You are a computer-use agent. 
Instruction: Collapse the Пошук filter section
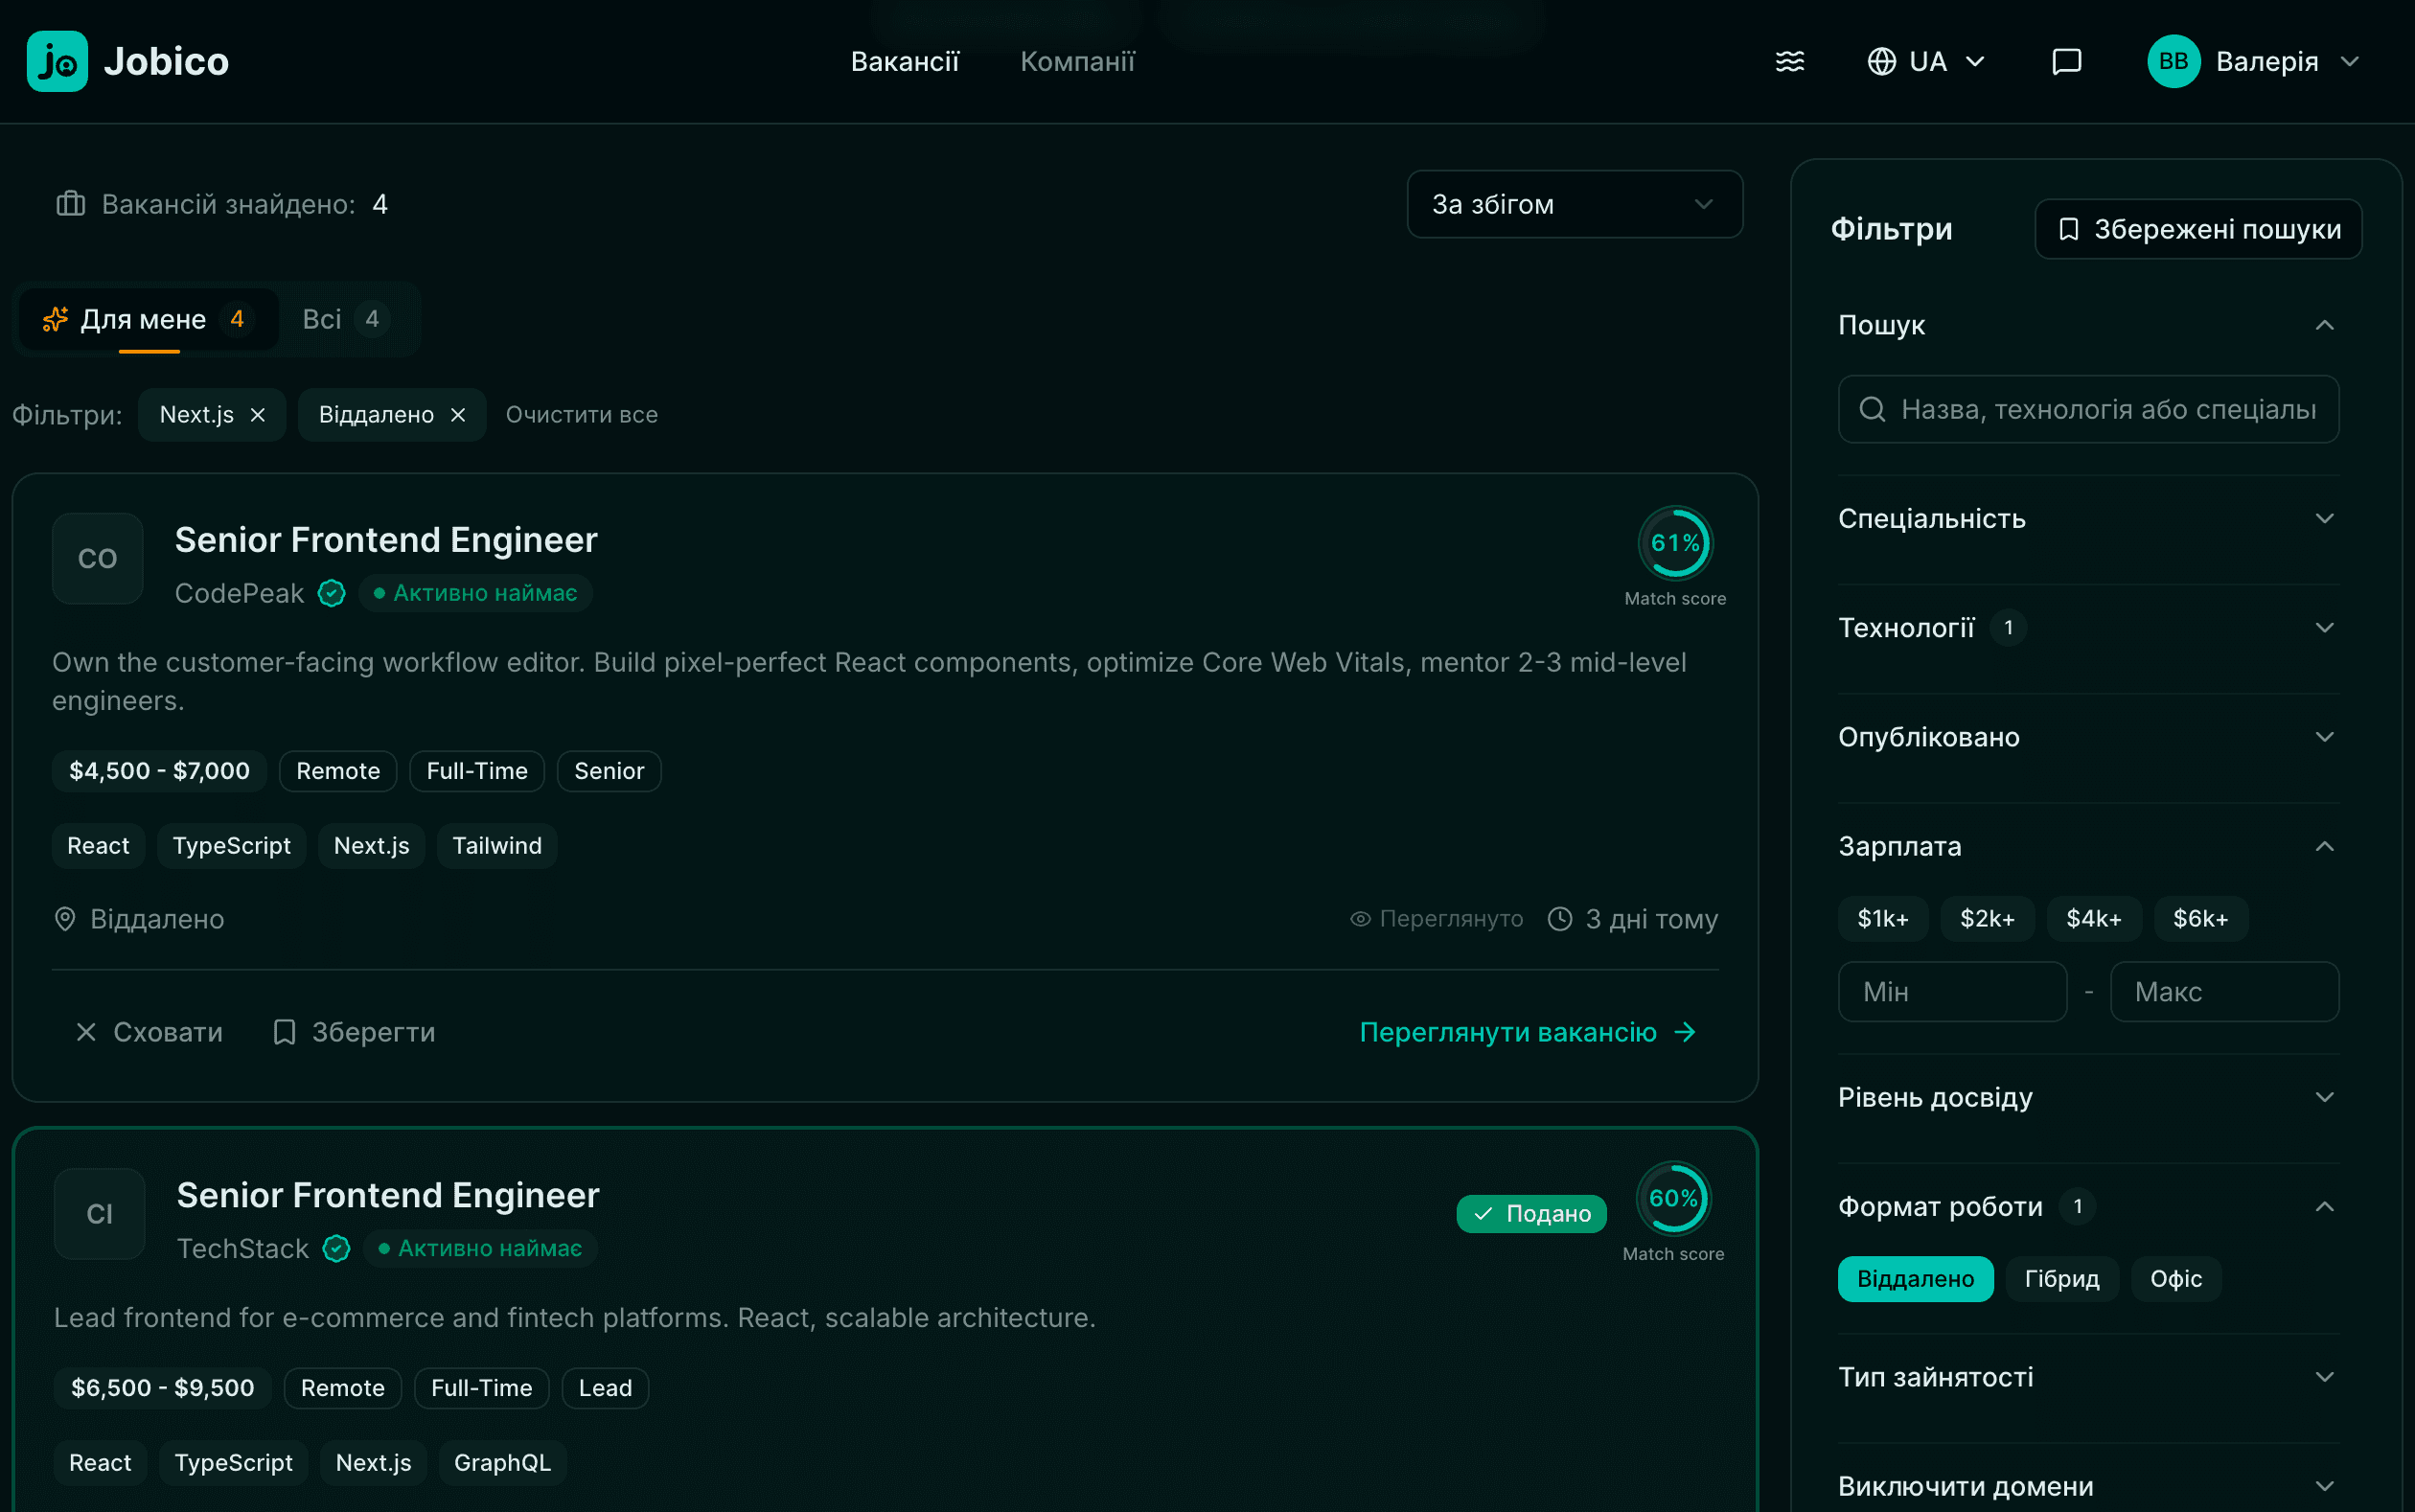point(2088,325)
